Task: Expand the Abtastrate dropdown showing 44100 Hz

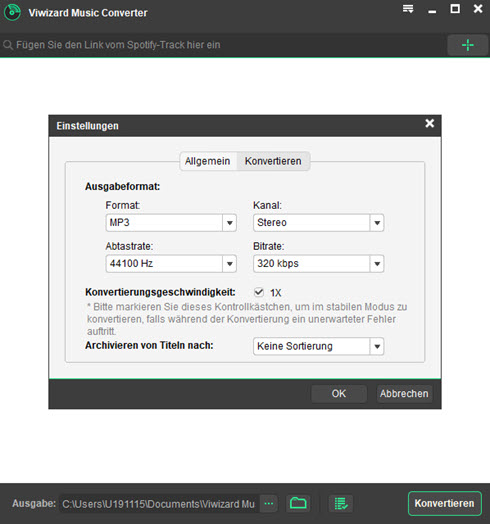Action: point(171,264)
